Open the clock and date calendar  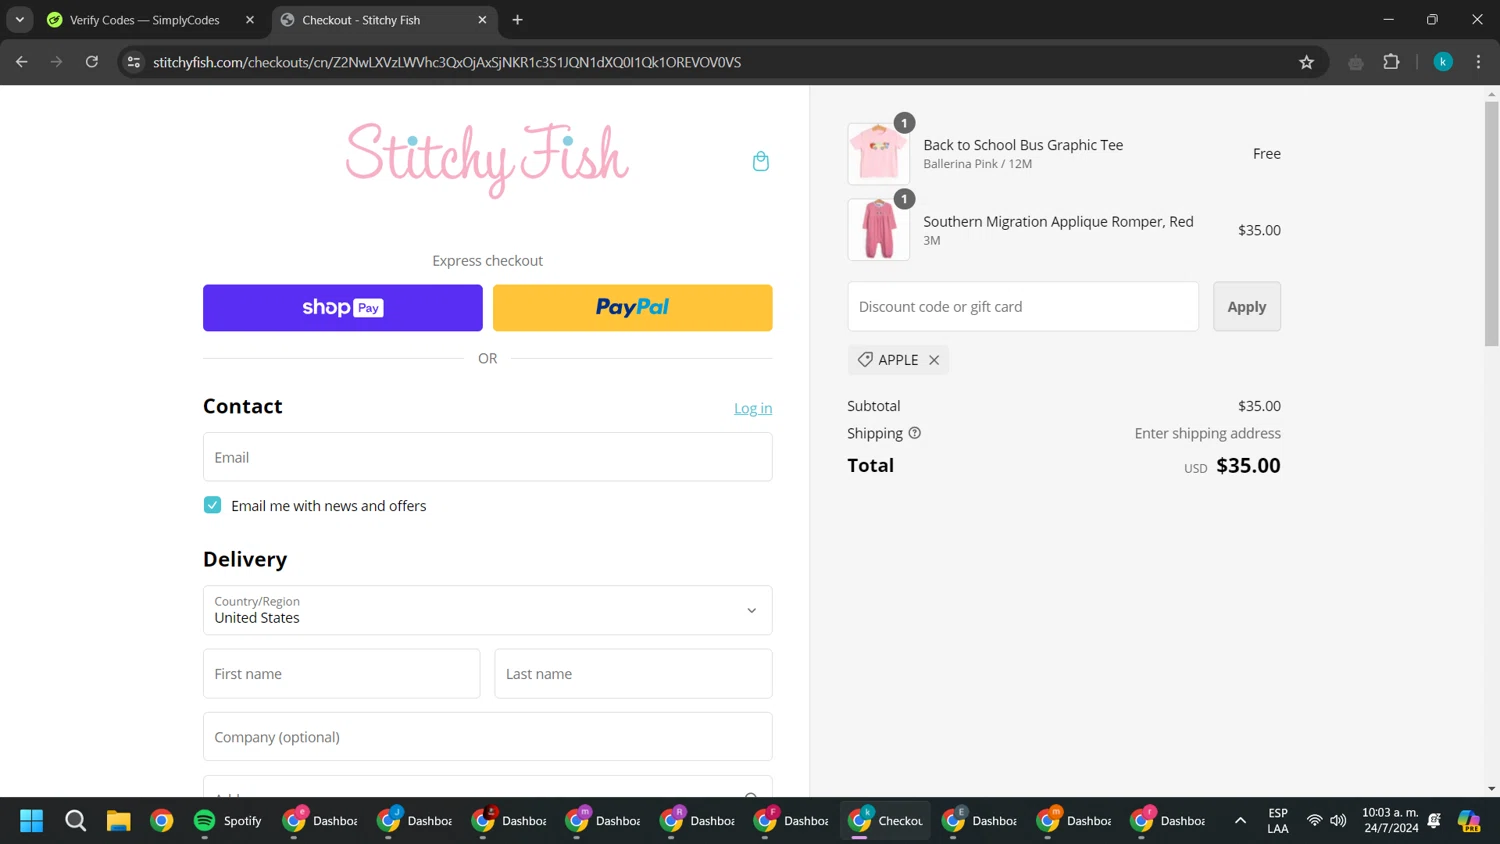coord(1390,821)
